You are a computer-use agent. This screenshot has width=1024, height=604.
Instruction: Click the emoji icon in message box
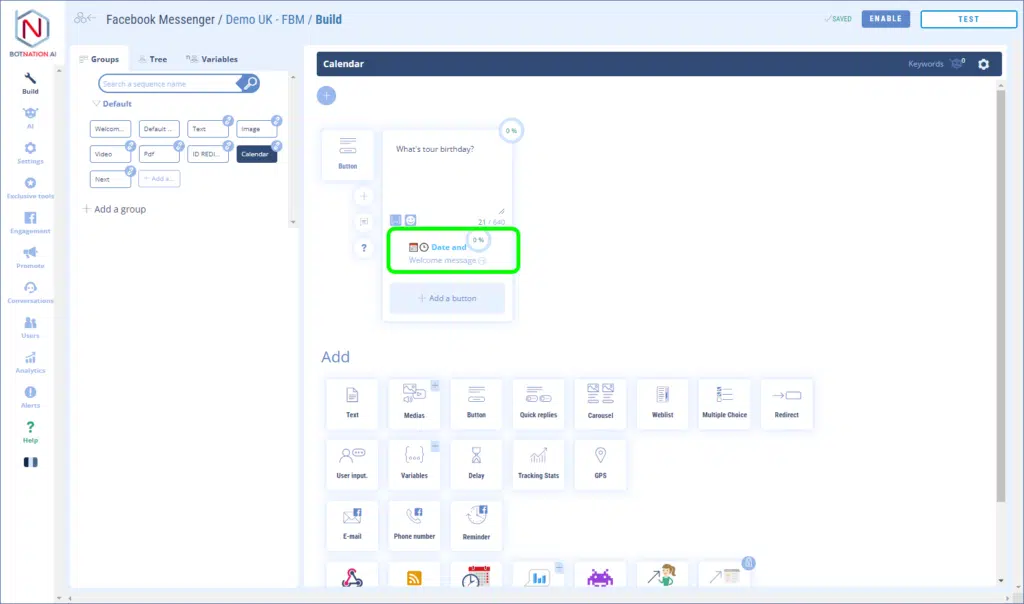click(410, 220)
